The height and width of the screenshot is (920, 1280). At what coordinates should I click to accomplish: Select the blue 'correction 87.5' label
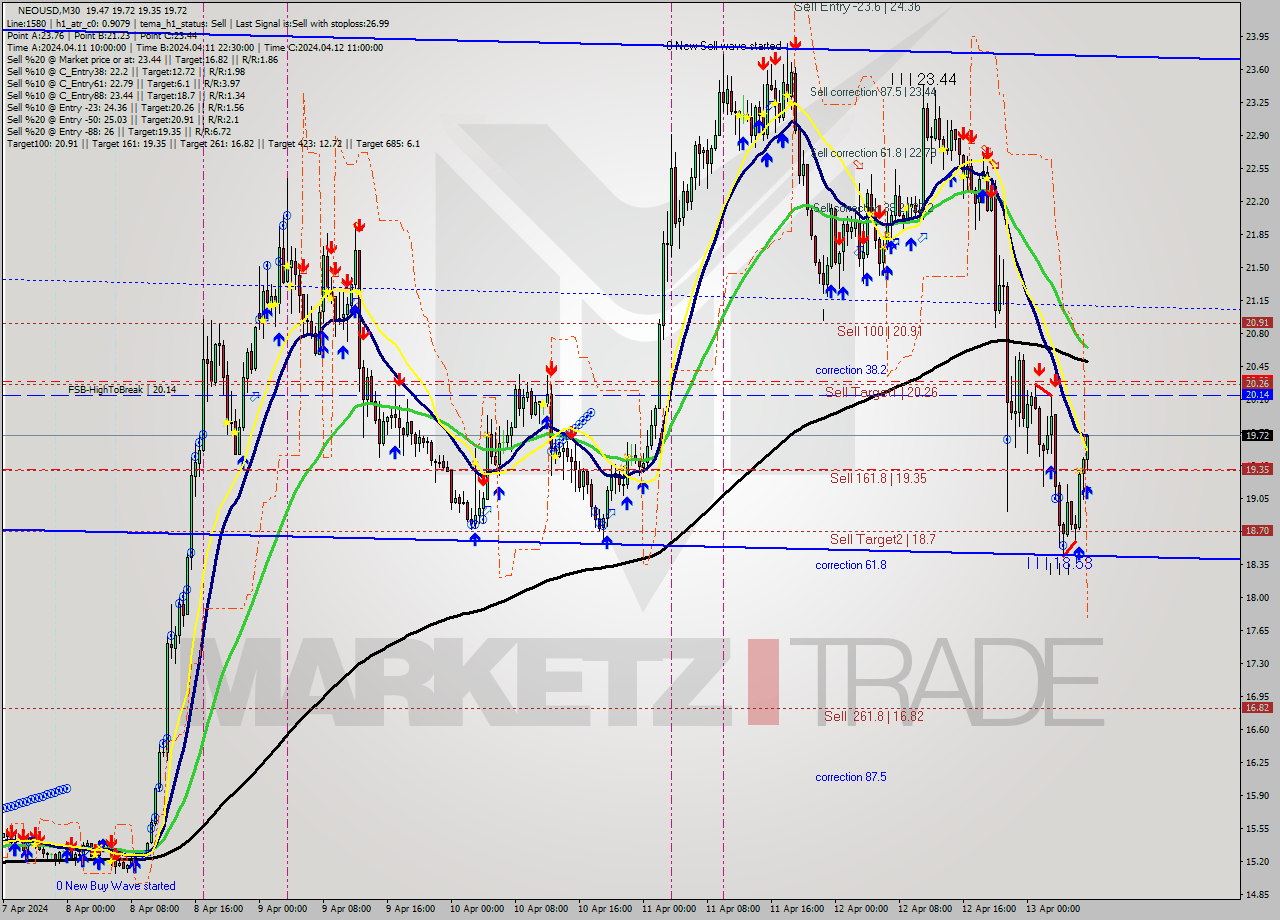(851, 777)
